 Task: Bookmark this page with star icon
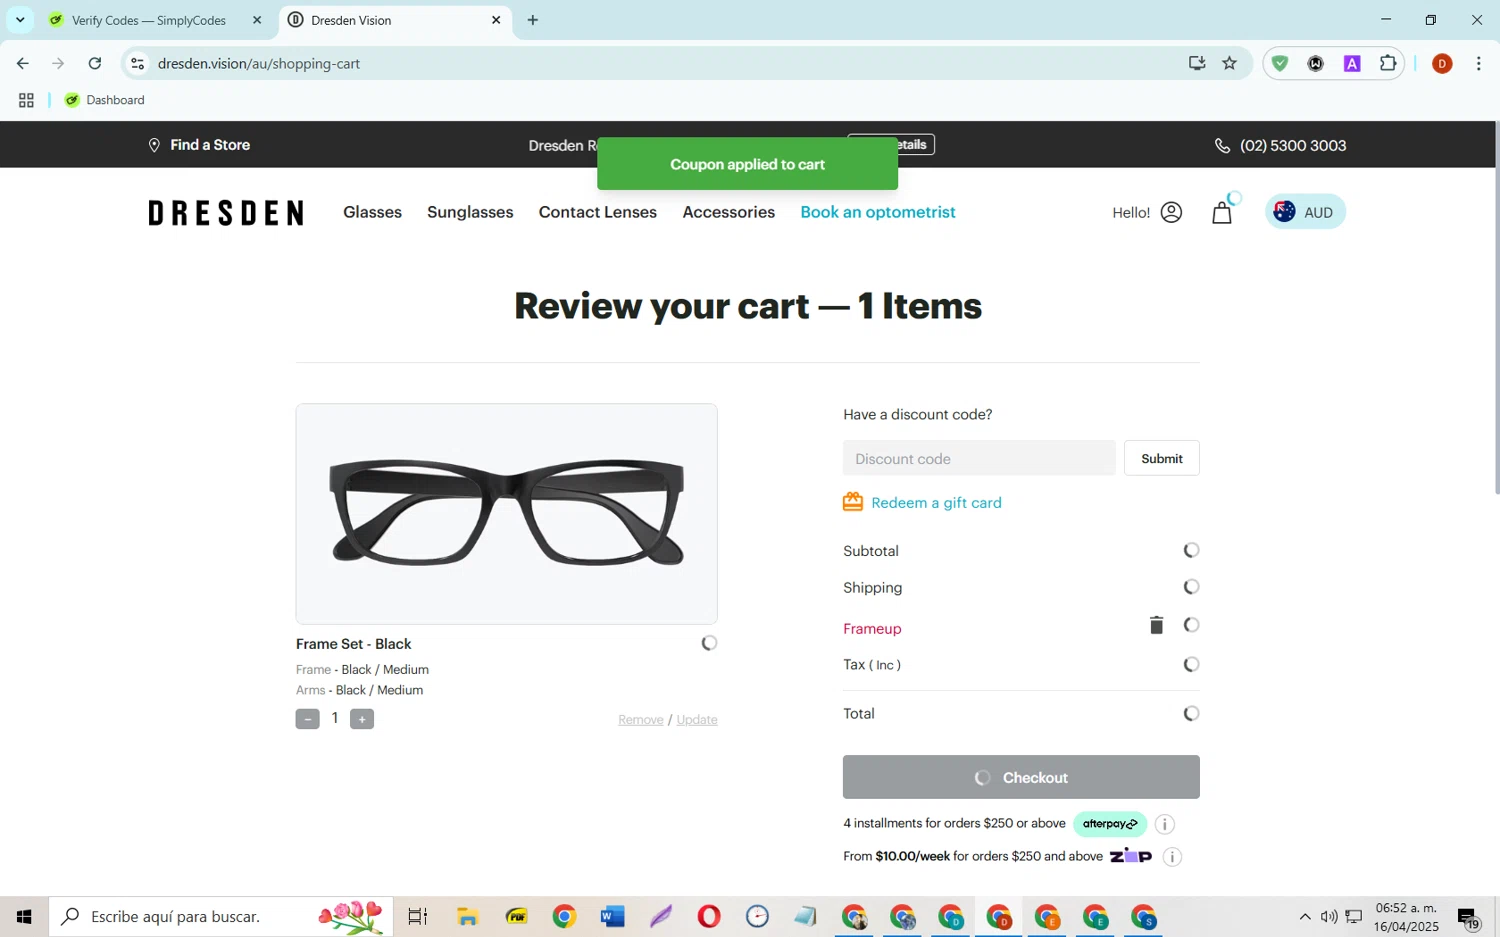[1230, 63]
